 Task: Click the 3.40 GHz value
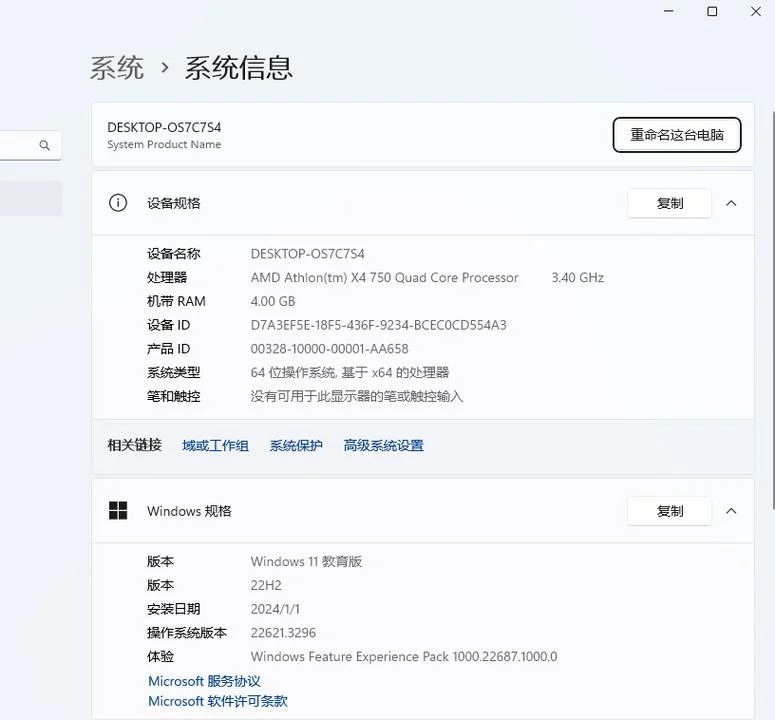[x=578, y=278]
